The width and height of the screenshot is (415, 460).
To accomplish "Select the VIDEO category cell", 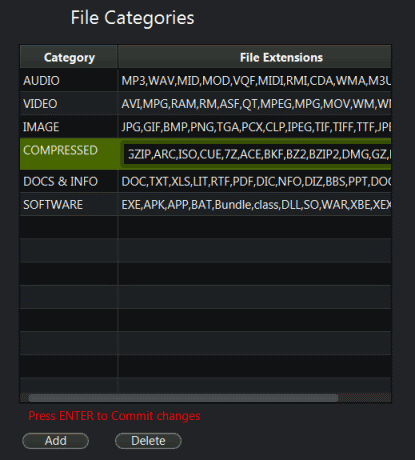I will (69, 104).
